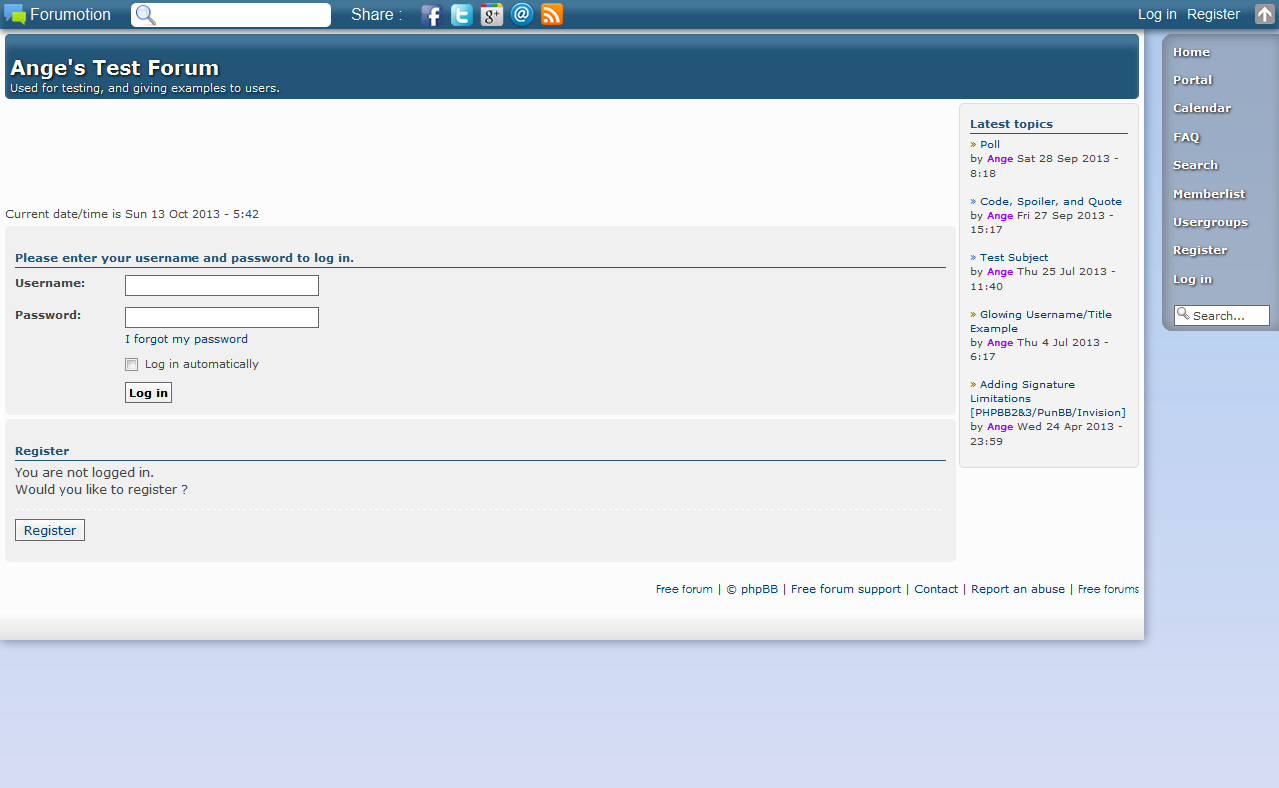Open the Poll topic
Screen dimensions: 1279x788
click(990, 144)
